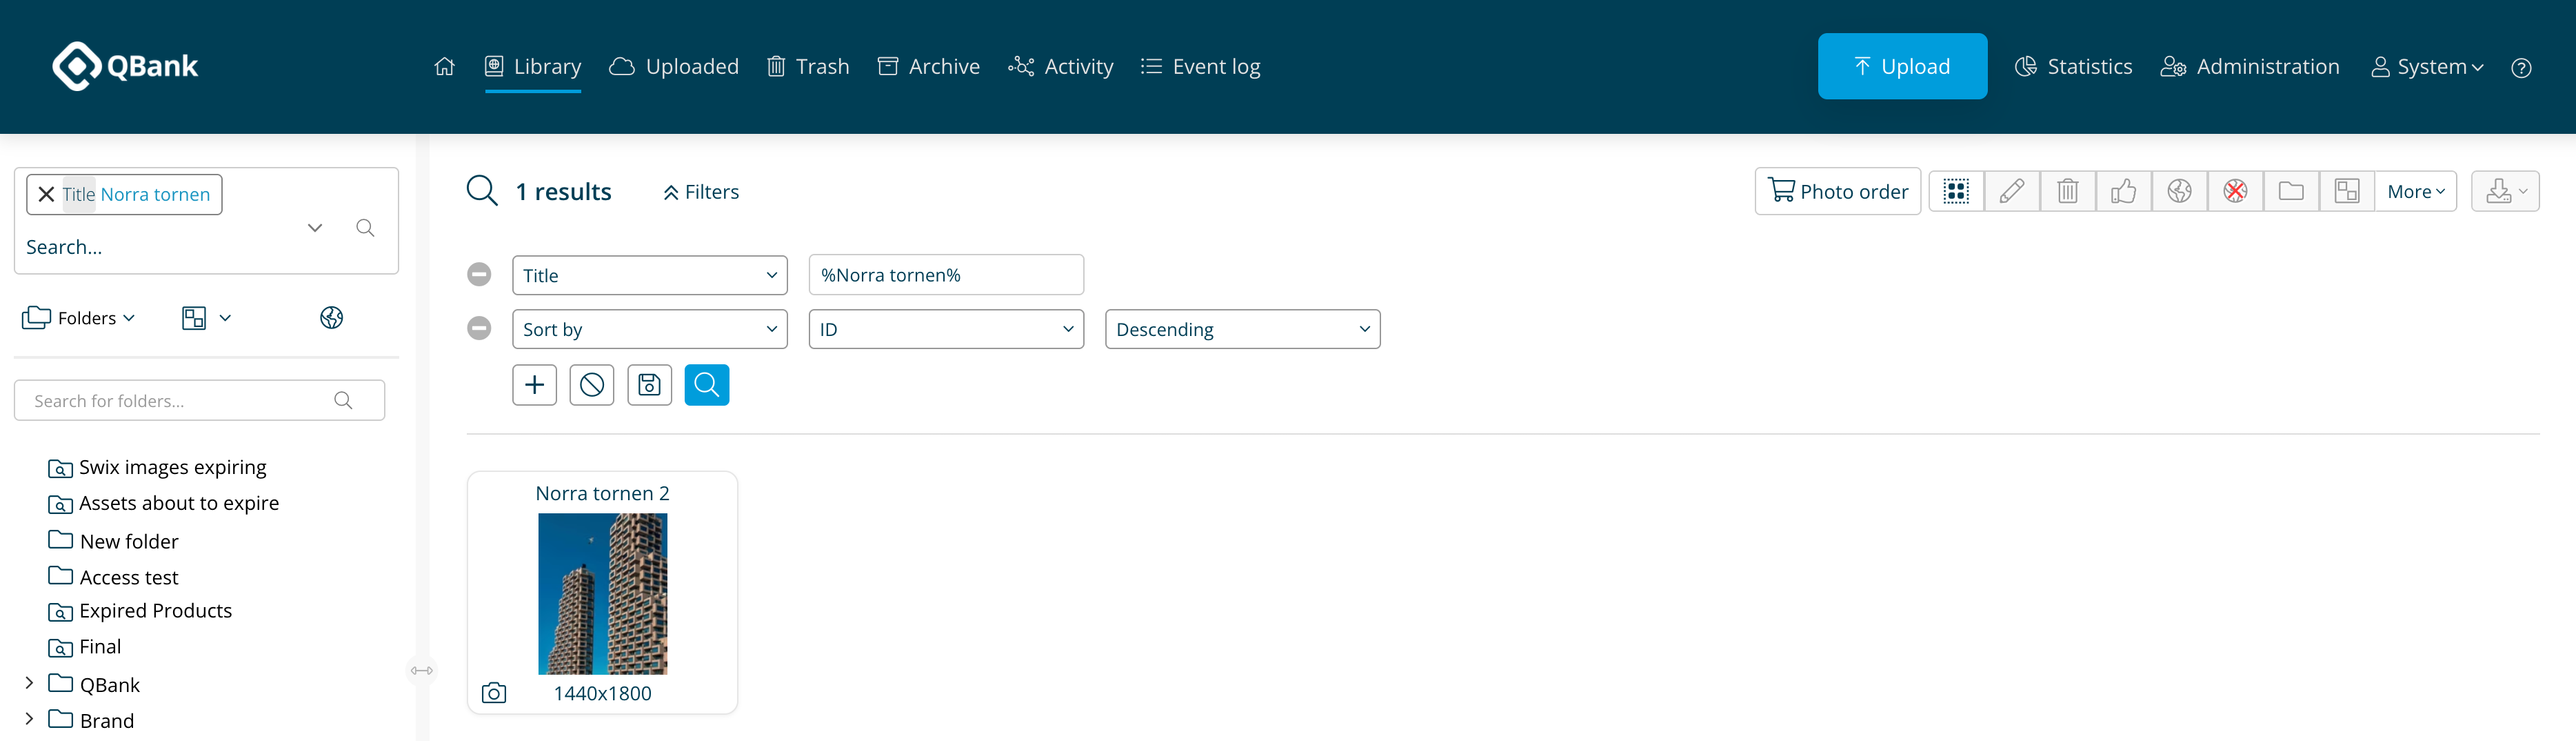Screen dimensions: 2576x741
Task: Open the download dropdown button
Action: tap(2505, 191)
